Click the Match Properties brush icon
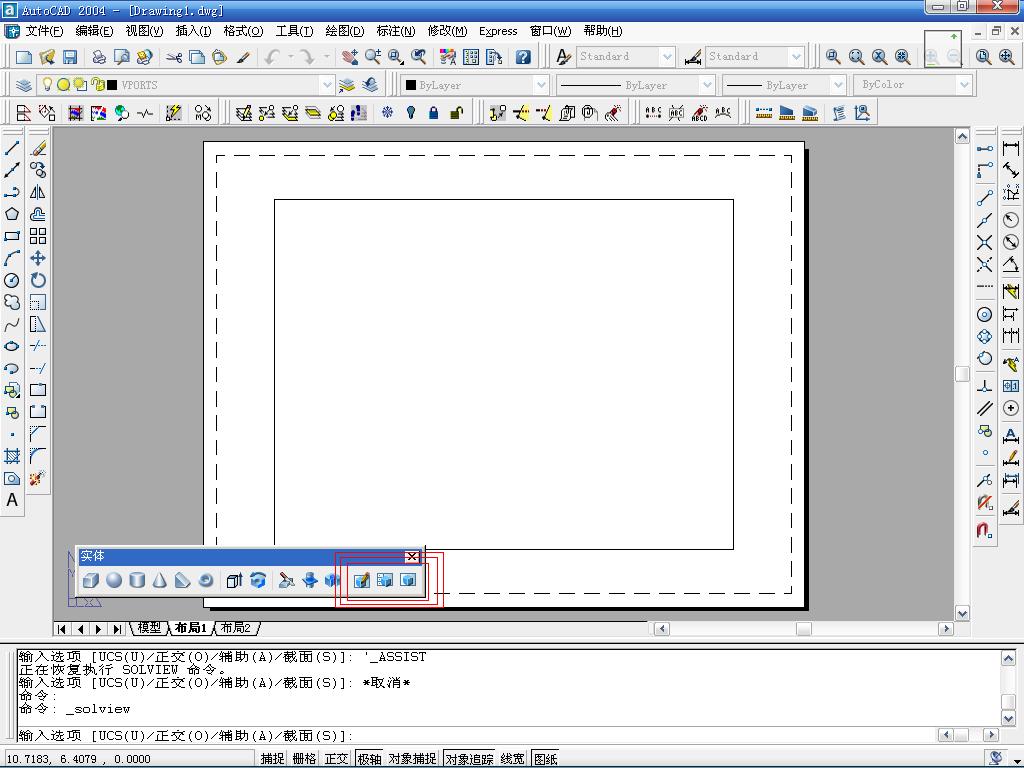This screenshot has width=1024, height=768. (243, 57)
